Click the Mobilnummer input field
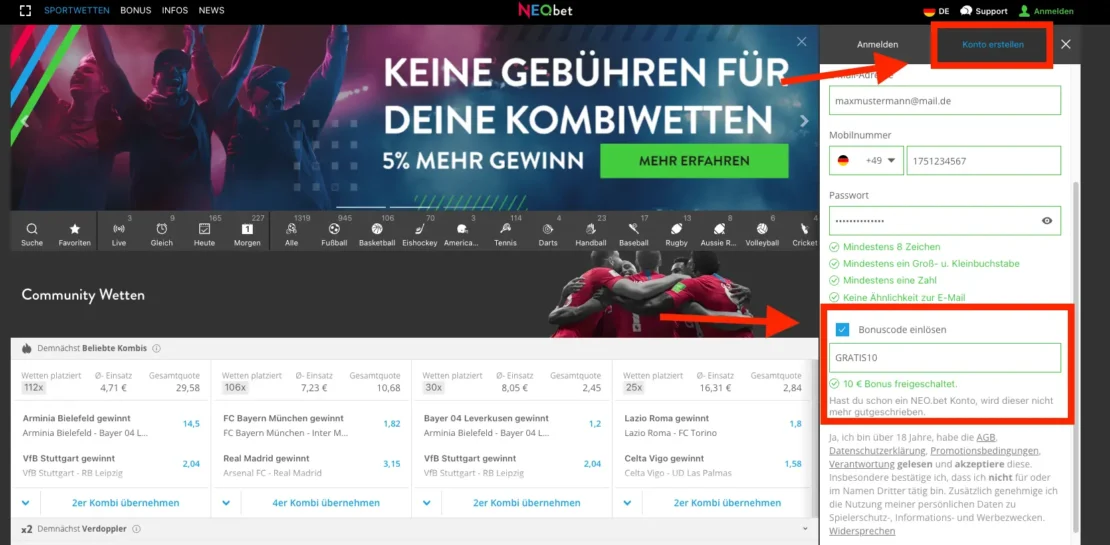The height and width of the screenshot is (545, 1110). coord(984,161)
